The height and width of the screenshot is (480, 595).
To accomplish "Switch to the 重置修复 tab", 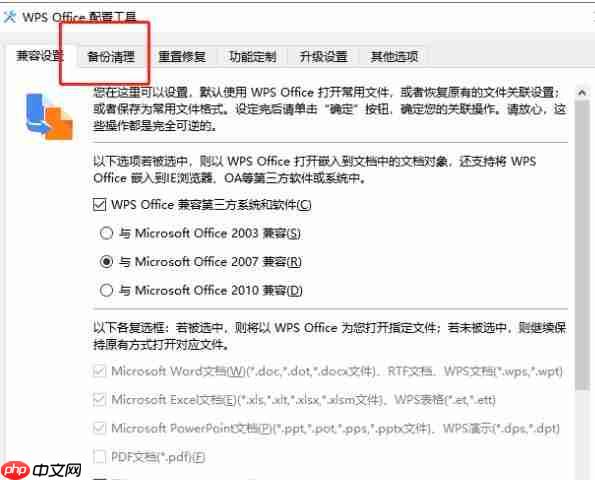I will click(x=182, y=57).
